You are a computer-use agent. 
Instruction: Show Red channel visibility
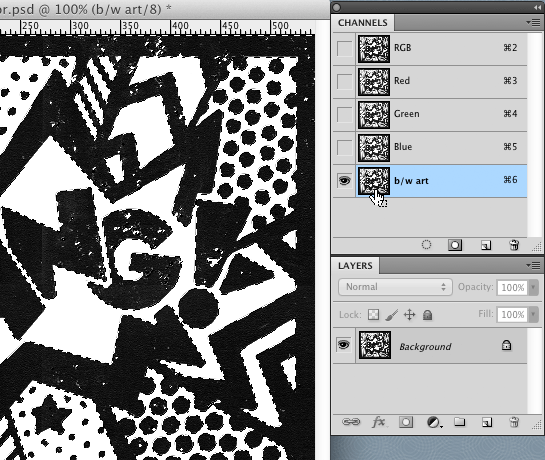(344, 81)
